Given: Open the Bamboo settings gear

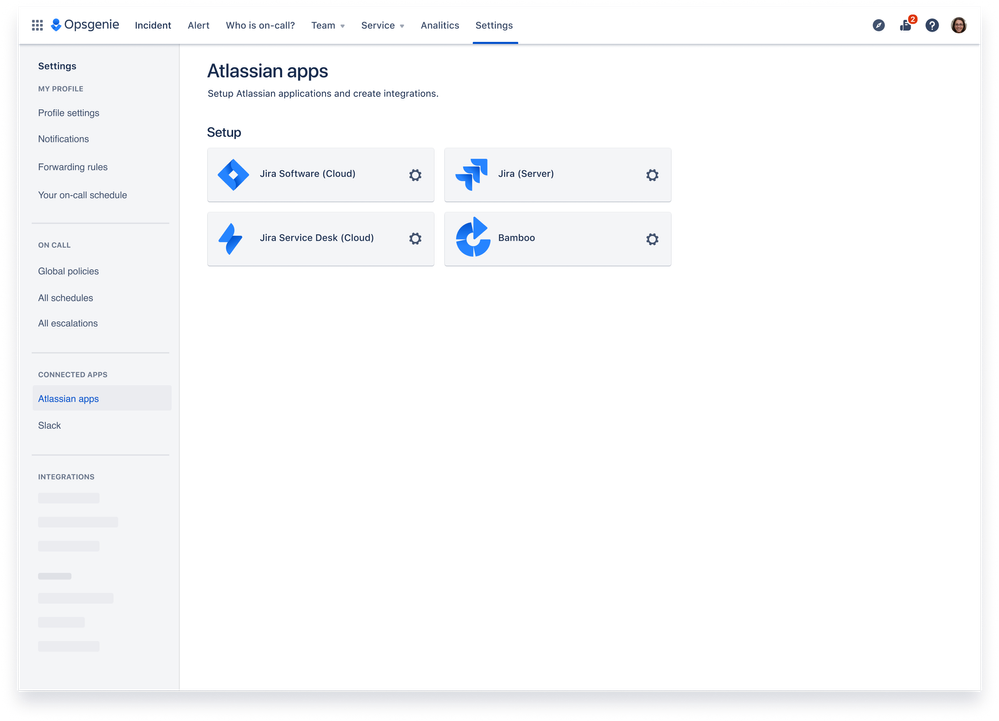Looking at the screenshot, I should click(x=652, y=239).
